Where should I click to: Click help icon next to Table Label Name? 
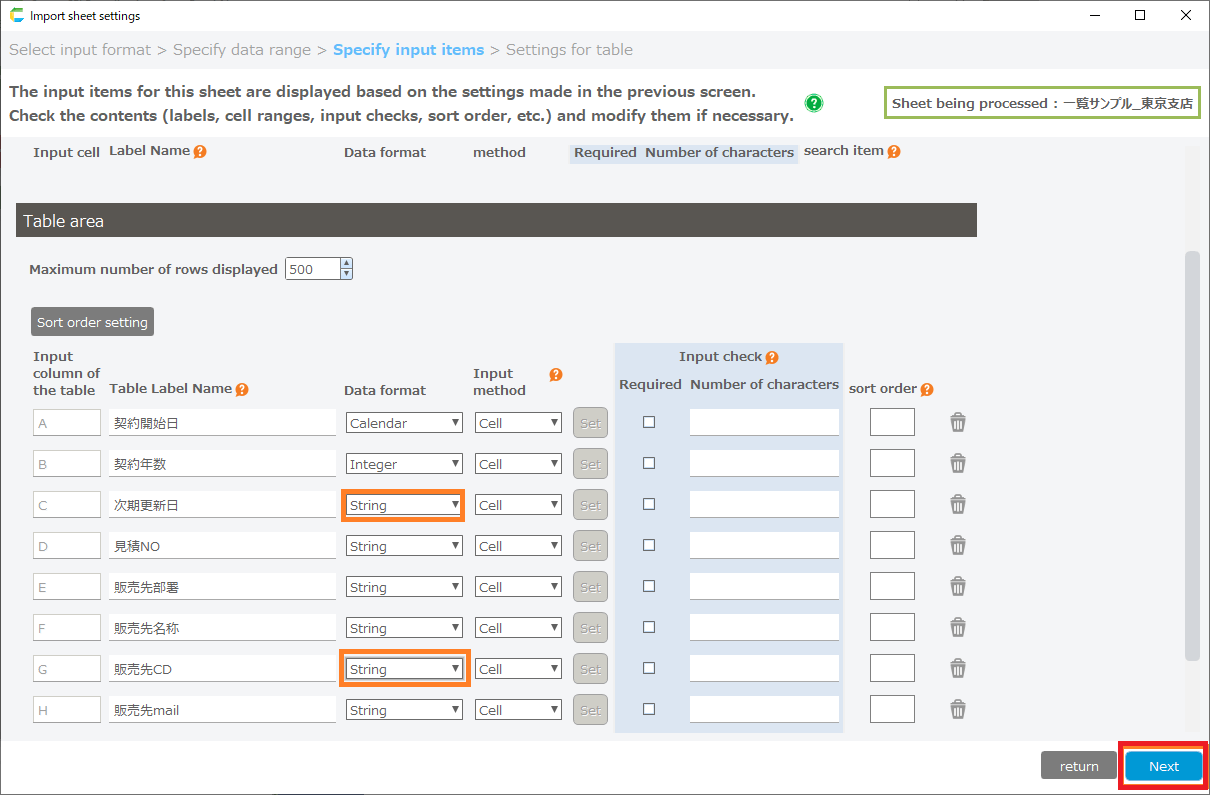pyautogui.click(x=242, y=390)
